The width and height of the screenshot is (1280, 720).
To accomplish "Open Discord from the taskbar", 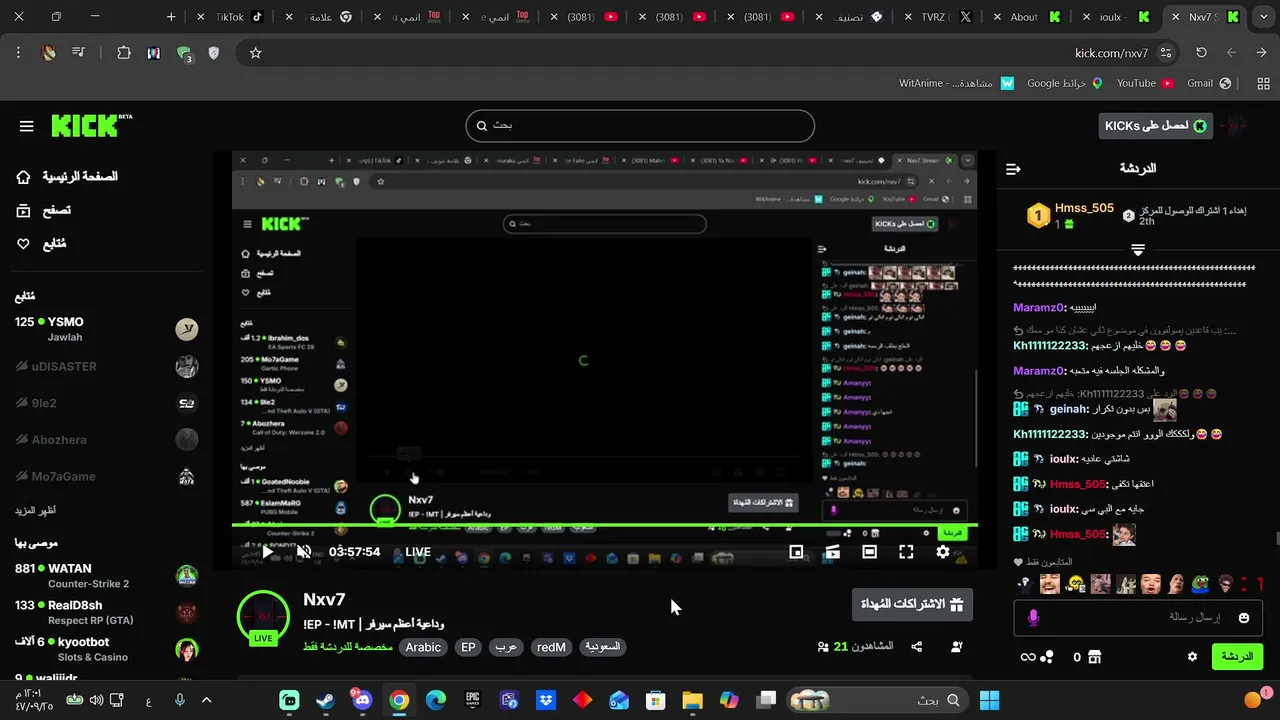I will pos(361,700).
